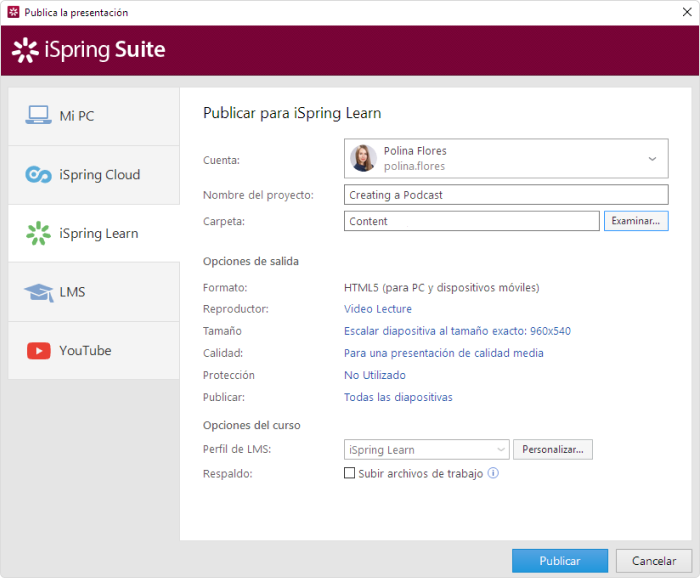Click the Personalizar button
Screen dimensions: 700x578
(x=553, y=449)
